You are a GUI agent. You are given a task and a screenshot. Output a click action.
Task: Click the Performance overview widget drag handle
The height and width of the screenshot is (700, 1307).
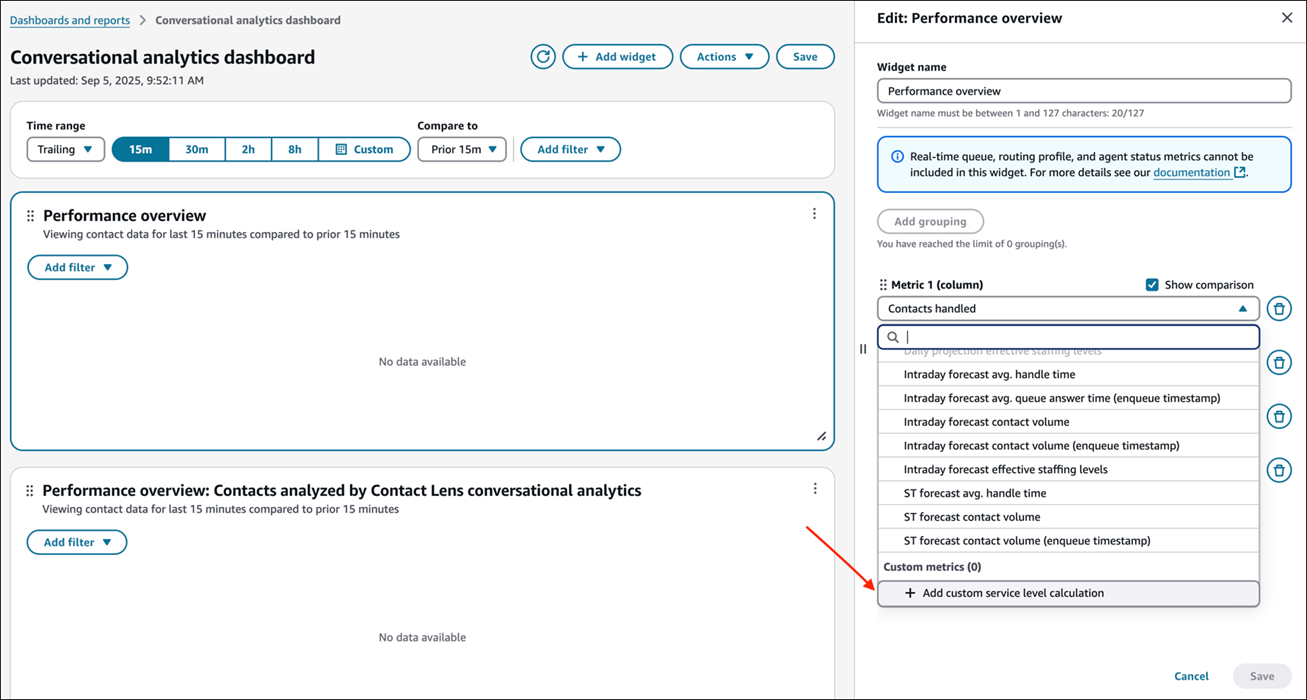(x=30, y=216)
